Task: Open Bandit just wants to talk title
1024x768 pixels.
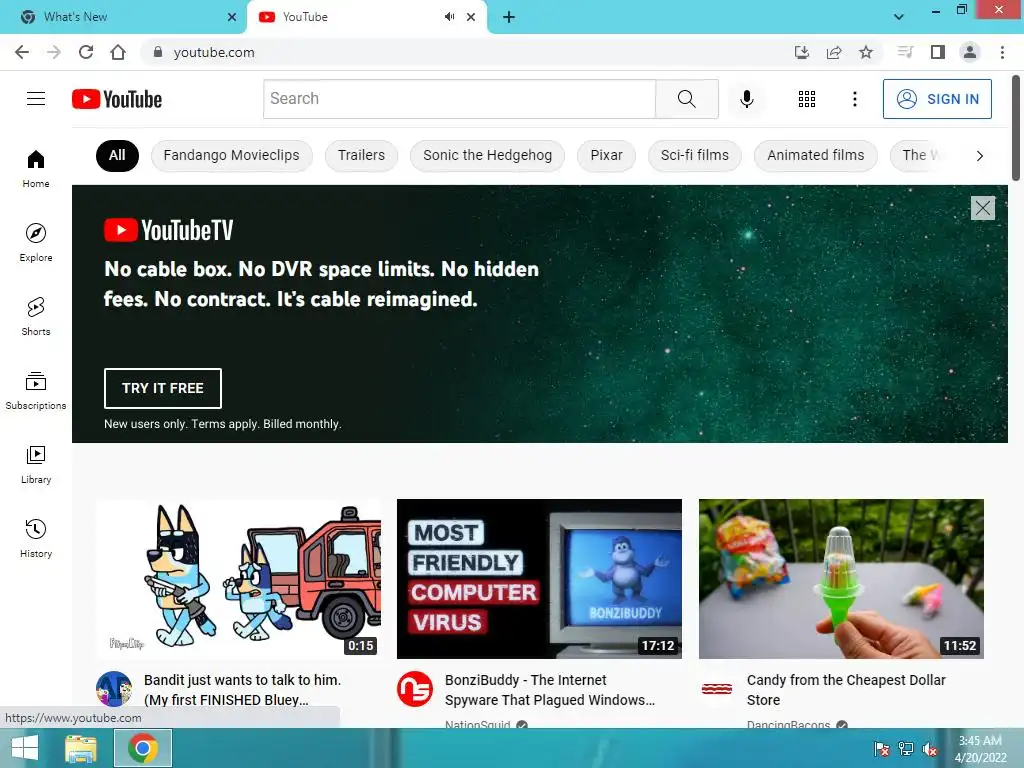Action: (242, 690)
